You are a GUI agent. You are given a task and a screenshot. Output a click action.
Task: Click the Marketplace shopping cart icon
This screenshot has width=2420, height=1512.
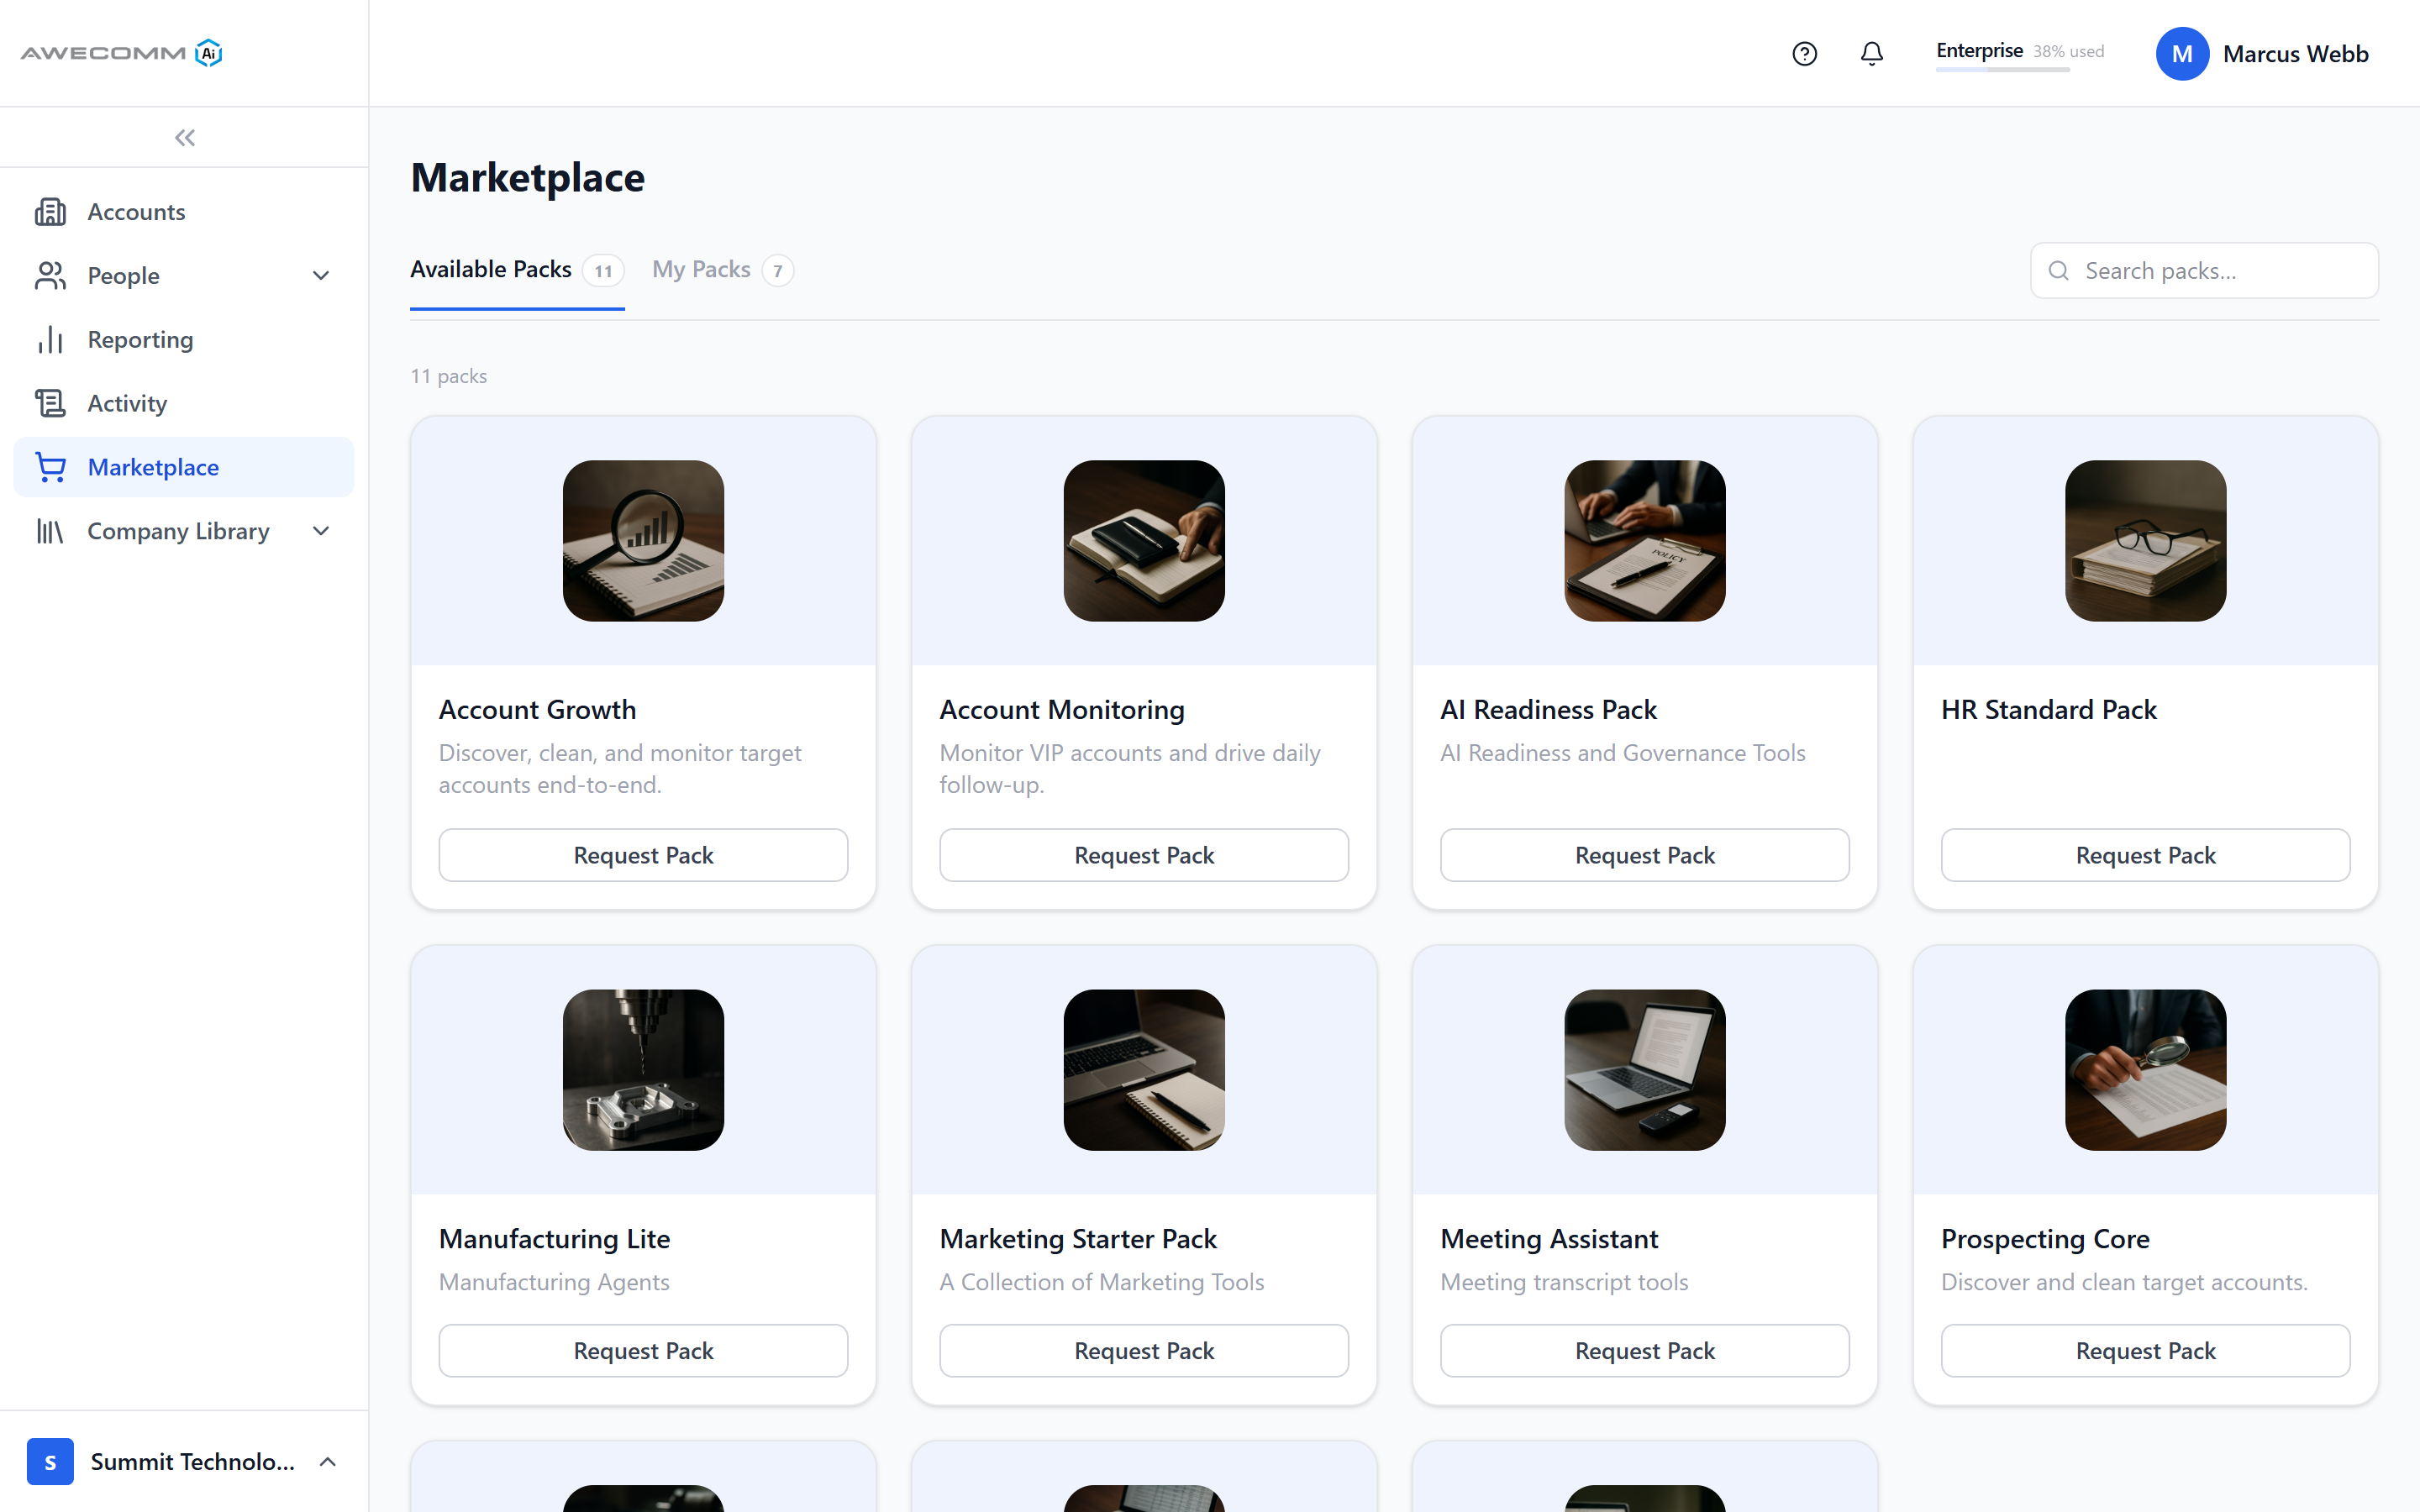pos(50,467)
